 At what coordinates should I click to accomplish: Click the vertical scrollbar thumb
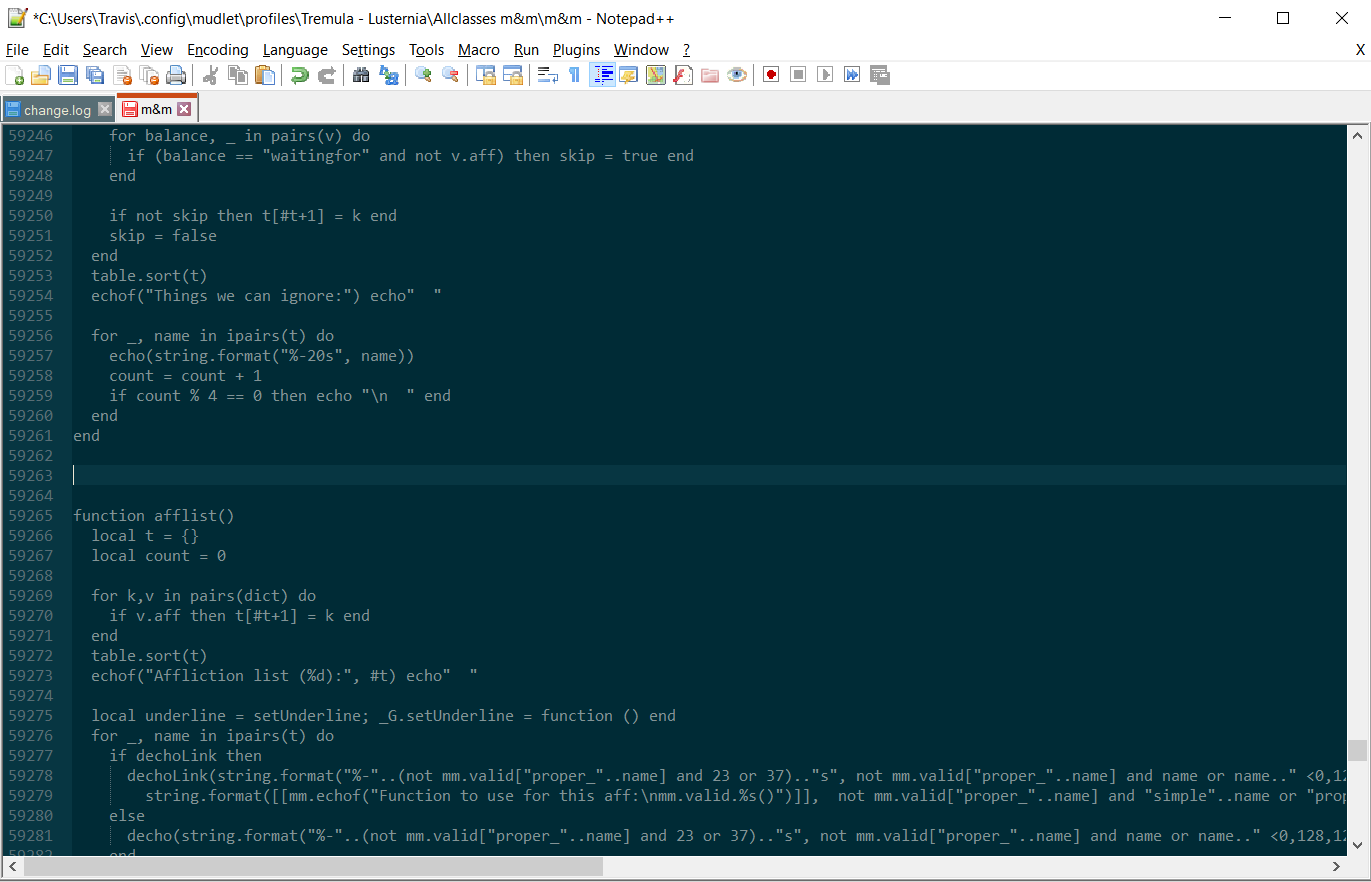[1357, 750]
